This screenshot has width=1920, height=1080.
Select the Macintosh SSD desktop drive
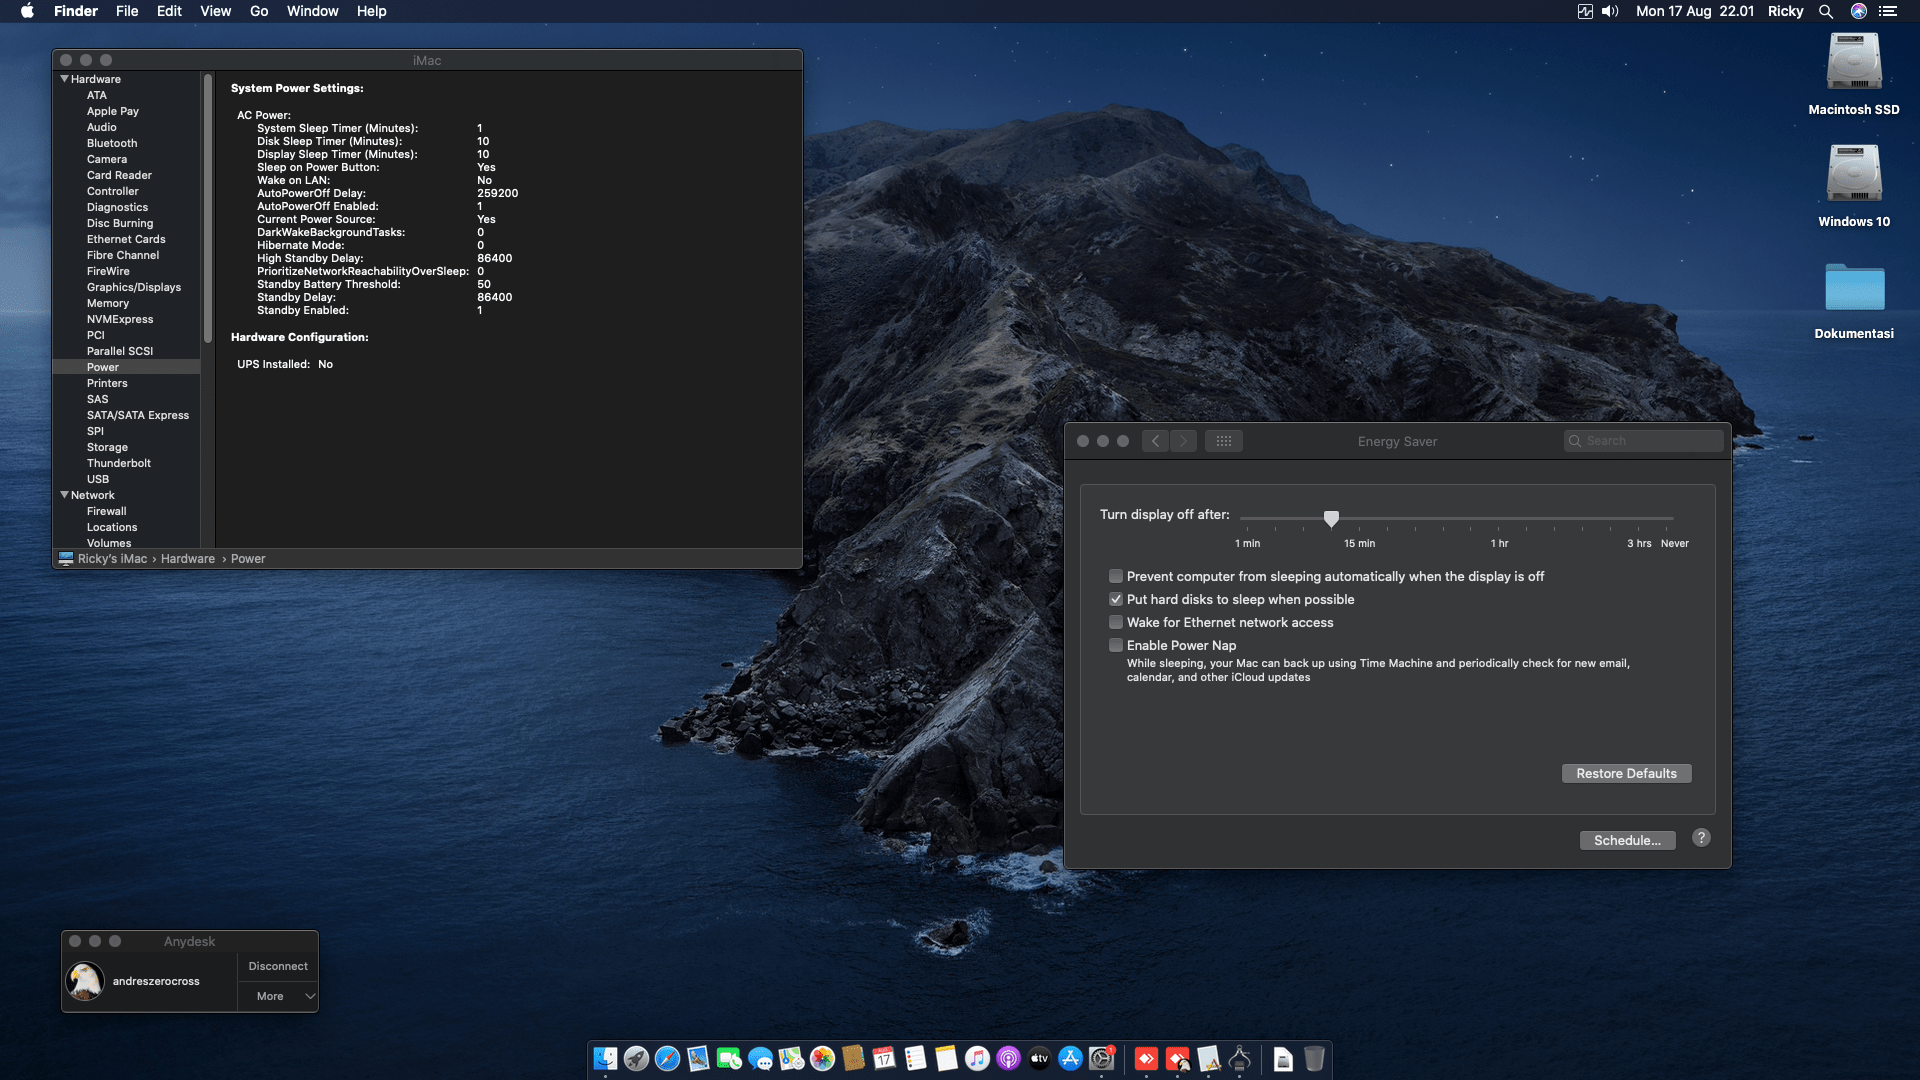click(1854, 74)
